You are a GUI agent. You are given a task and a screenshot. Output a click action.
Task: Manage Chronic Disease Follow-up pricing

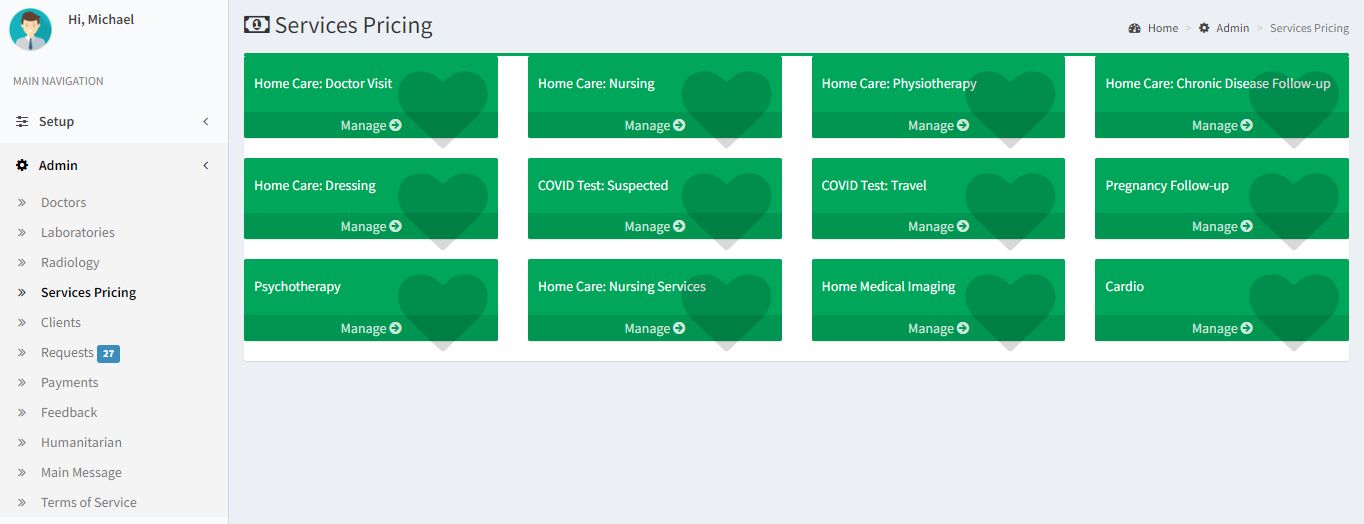[1222, 125]
